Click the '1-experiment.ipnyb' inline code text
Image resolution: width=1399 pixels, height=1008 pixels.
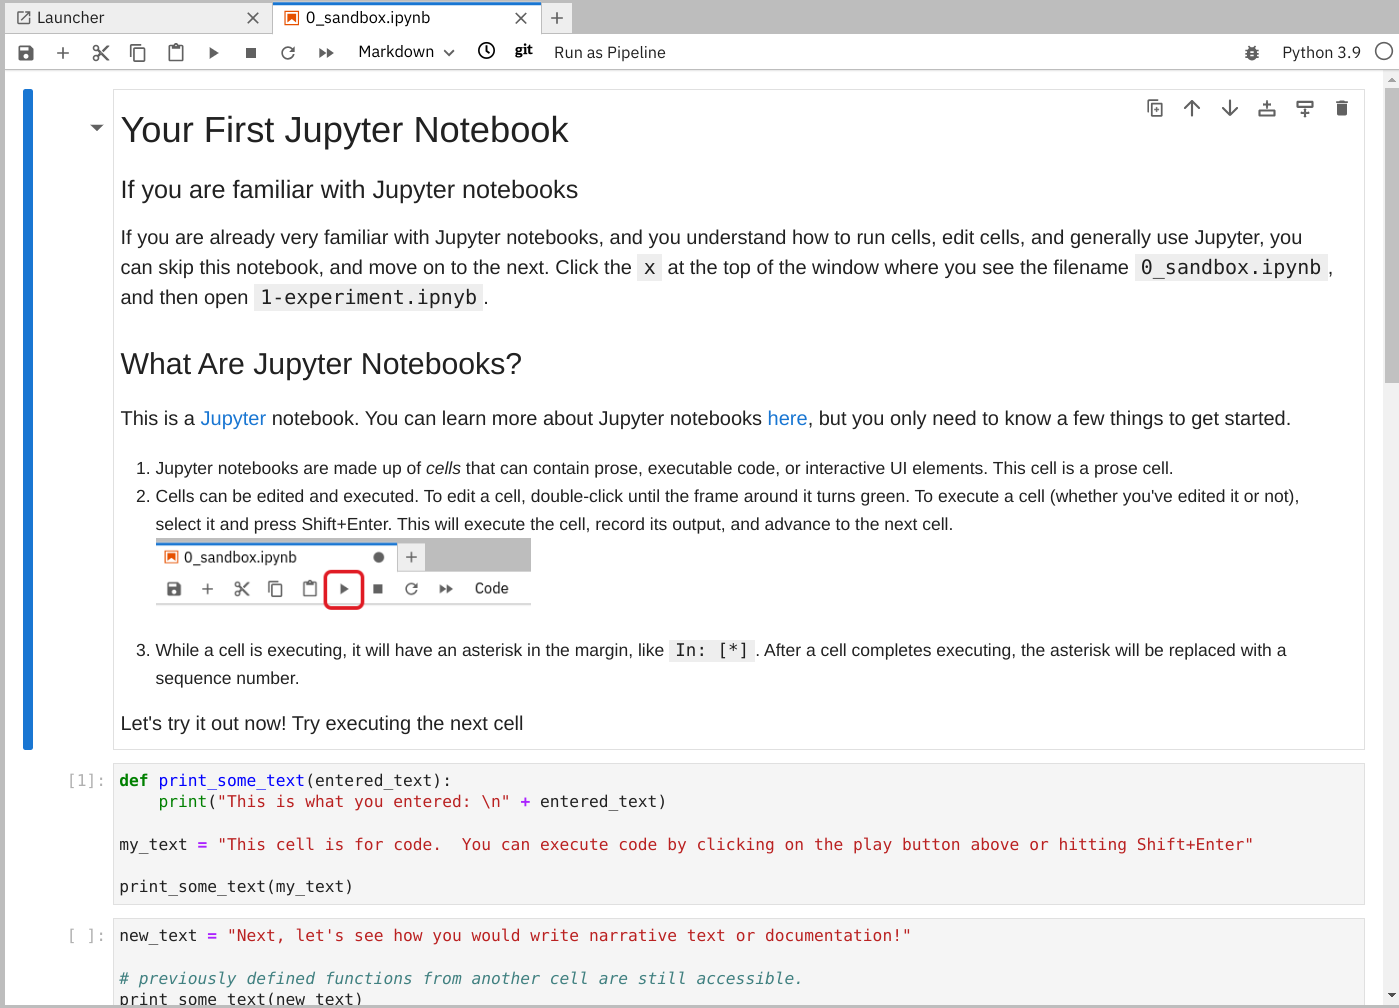click(369, 297)
